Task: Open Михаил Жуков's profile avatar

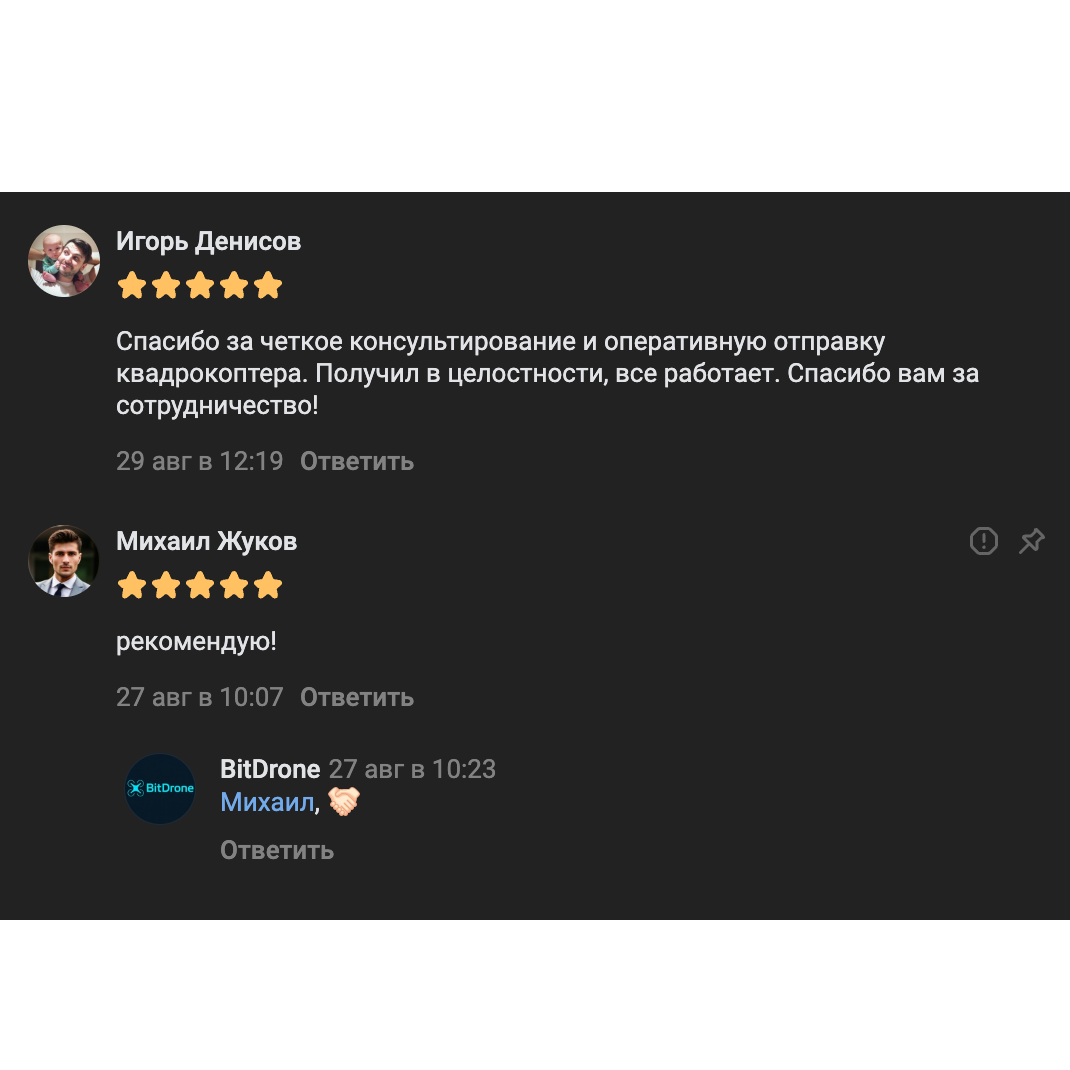Action: click(64, 561)
